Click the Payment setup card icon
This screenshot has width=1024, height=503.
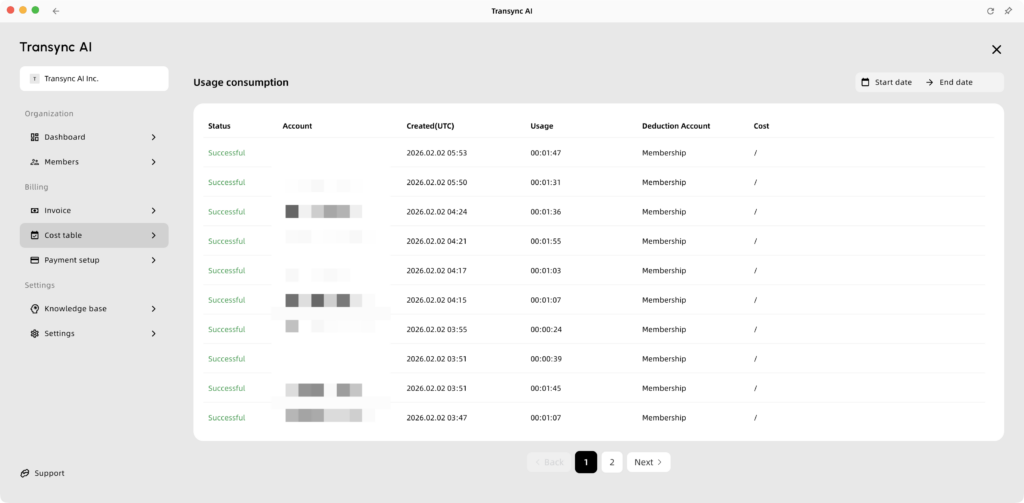tap(35, 260)
